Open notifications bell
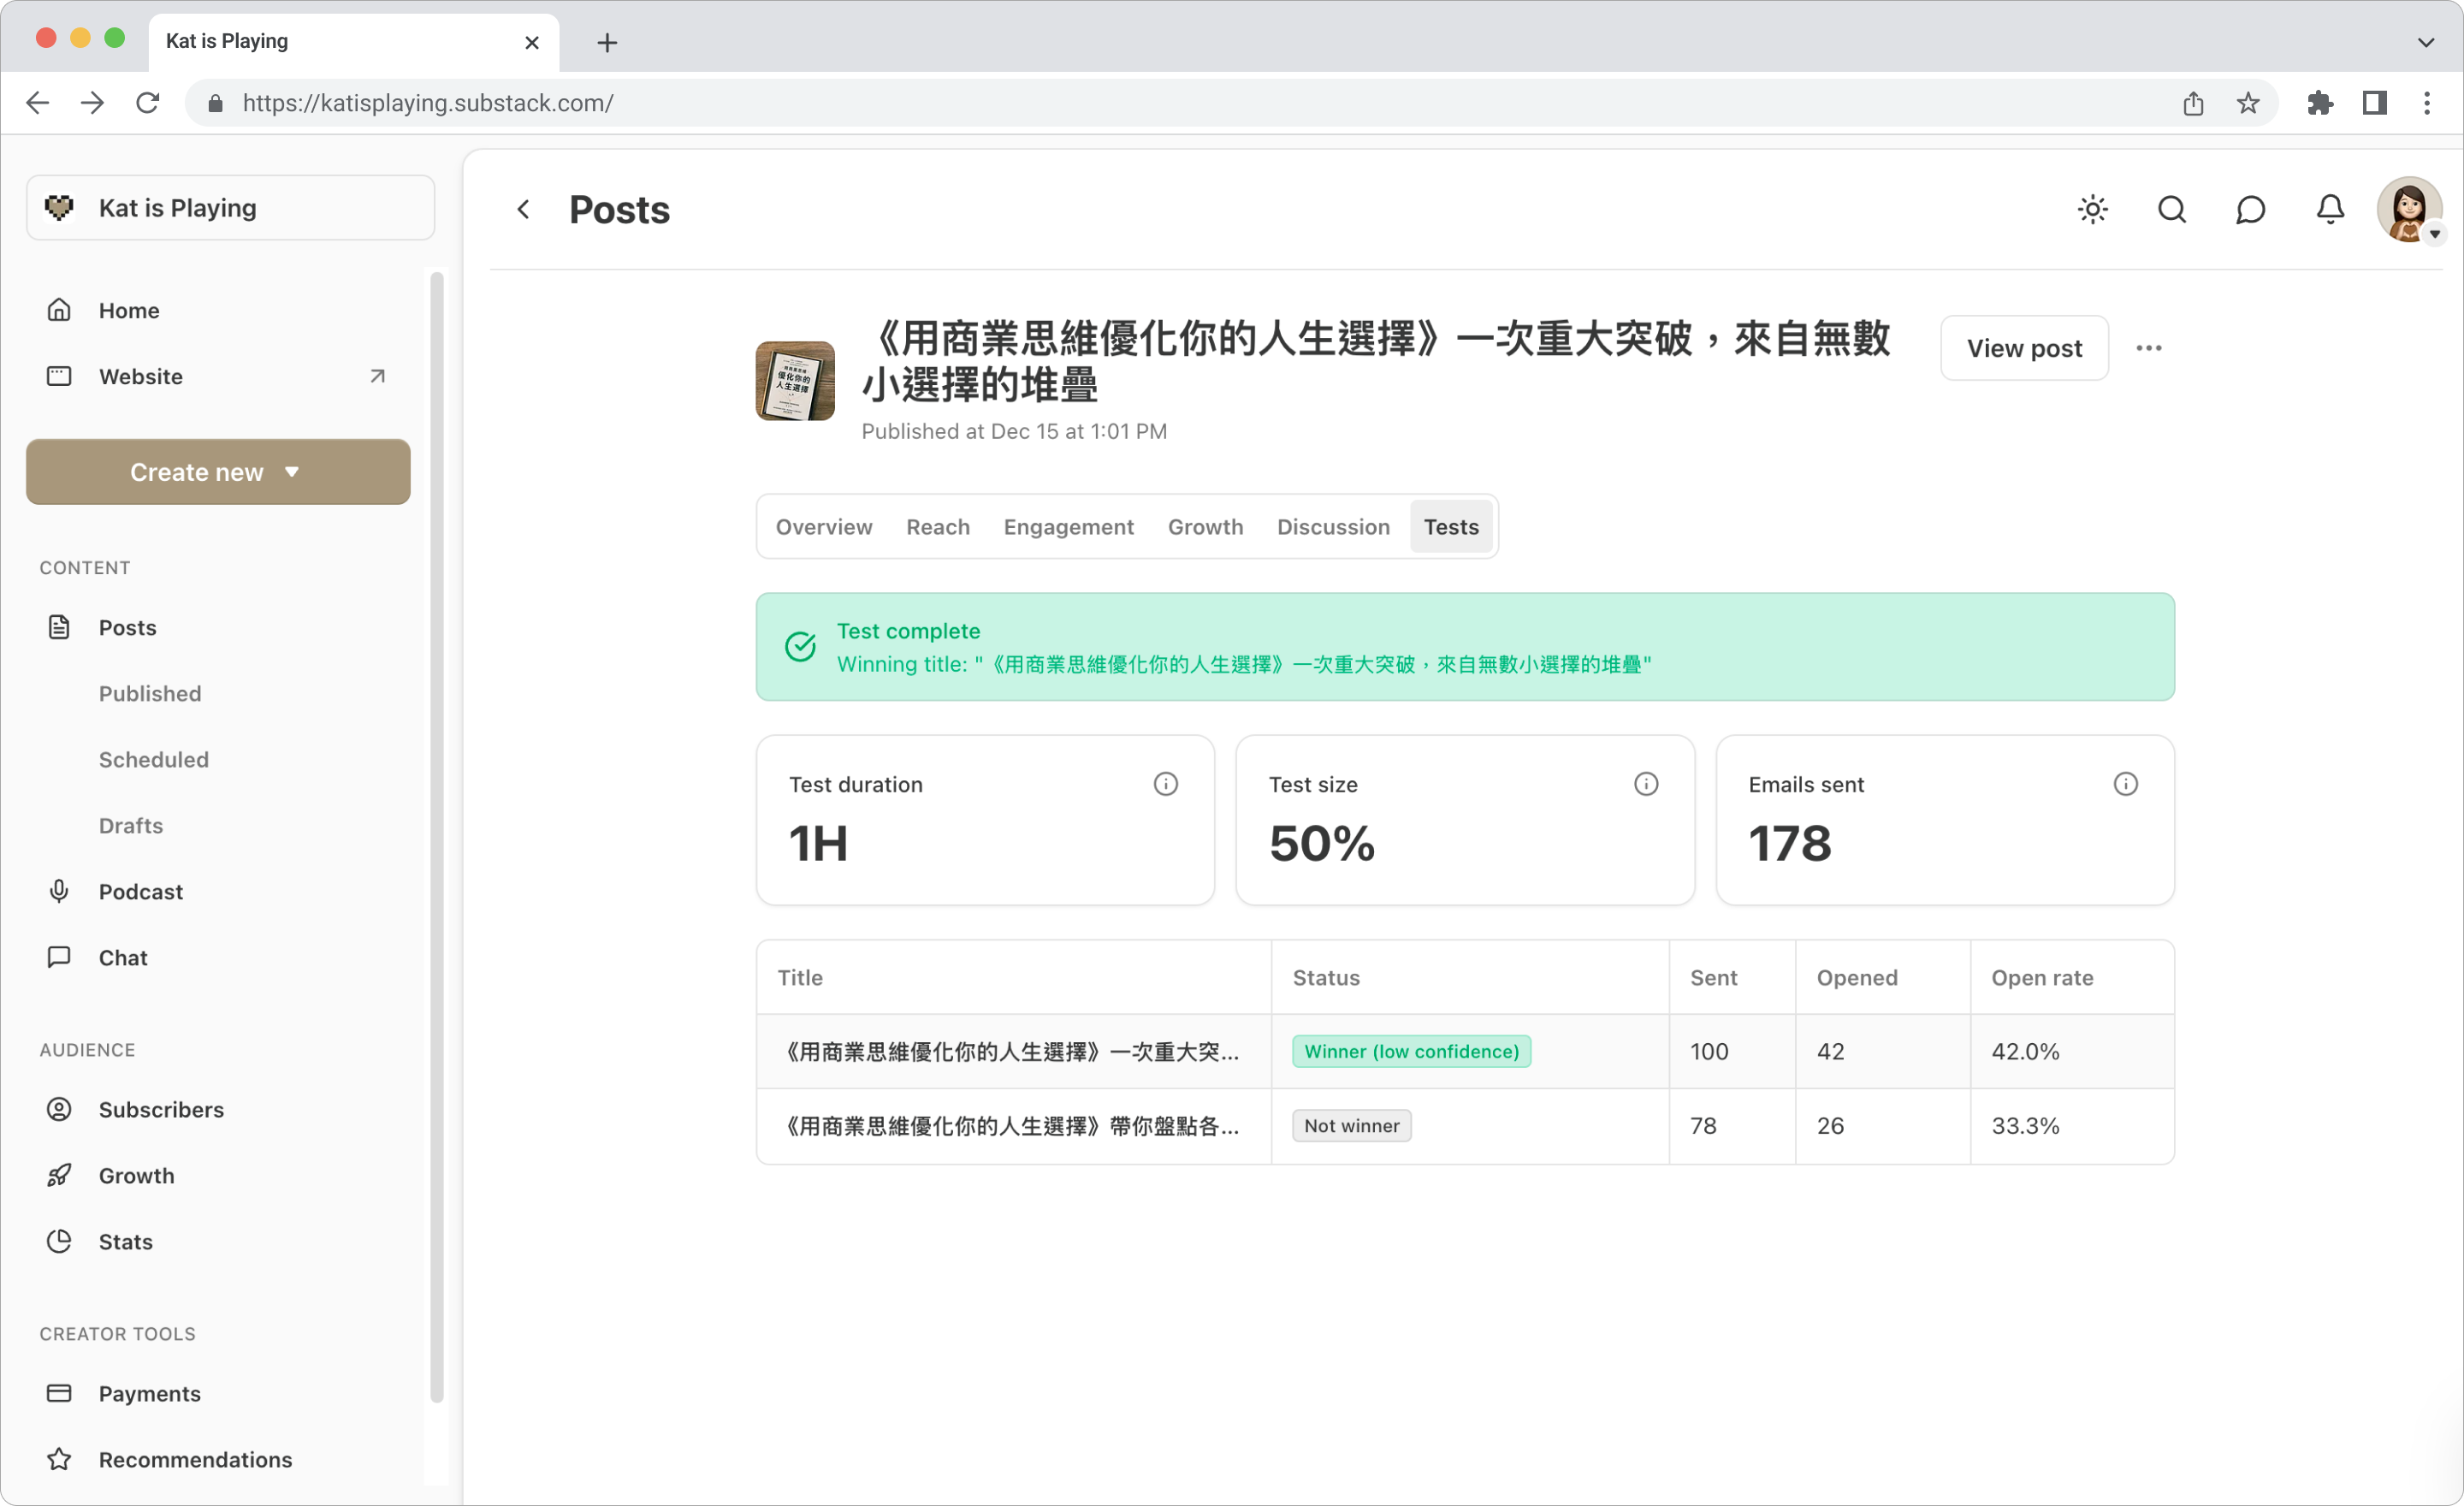The width and height of the screenshot is (2464, 1506). [x=2330, y=210]
